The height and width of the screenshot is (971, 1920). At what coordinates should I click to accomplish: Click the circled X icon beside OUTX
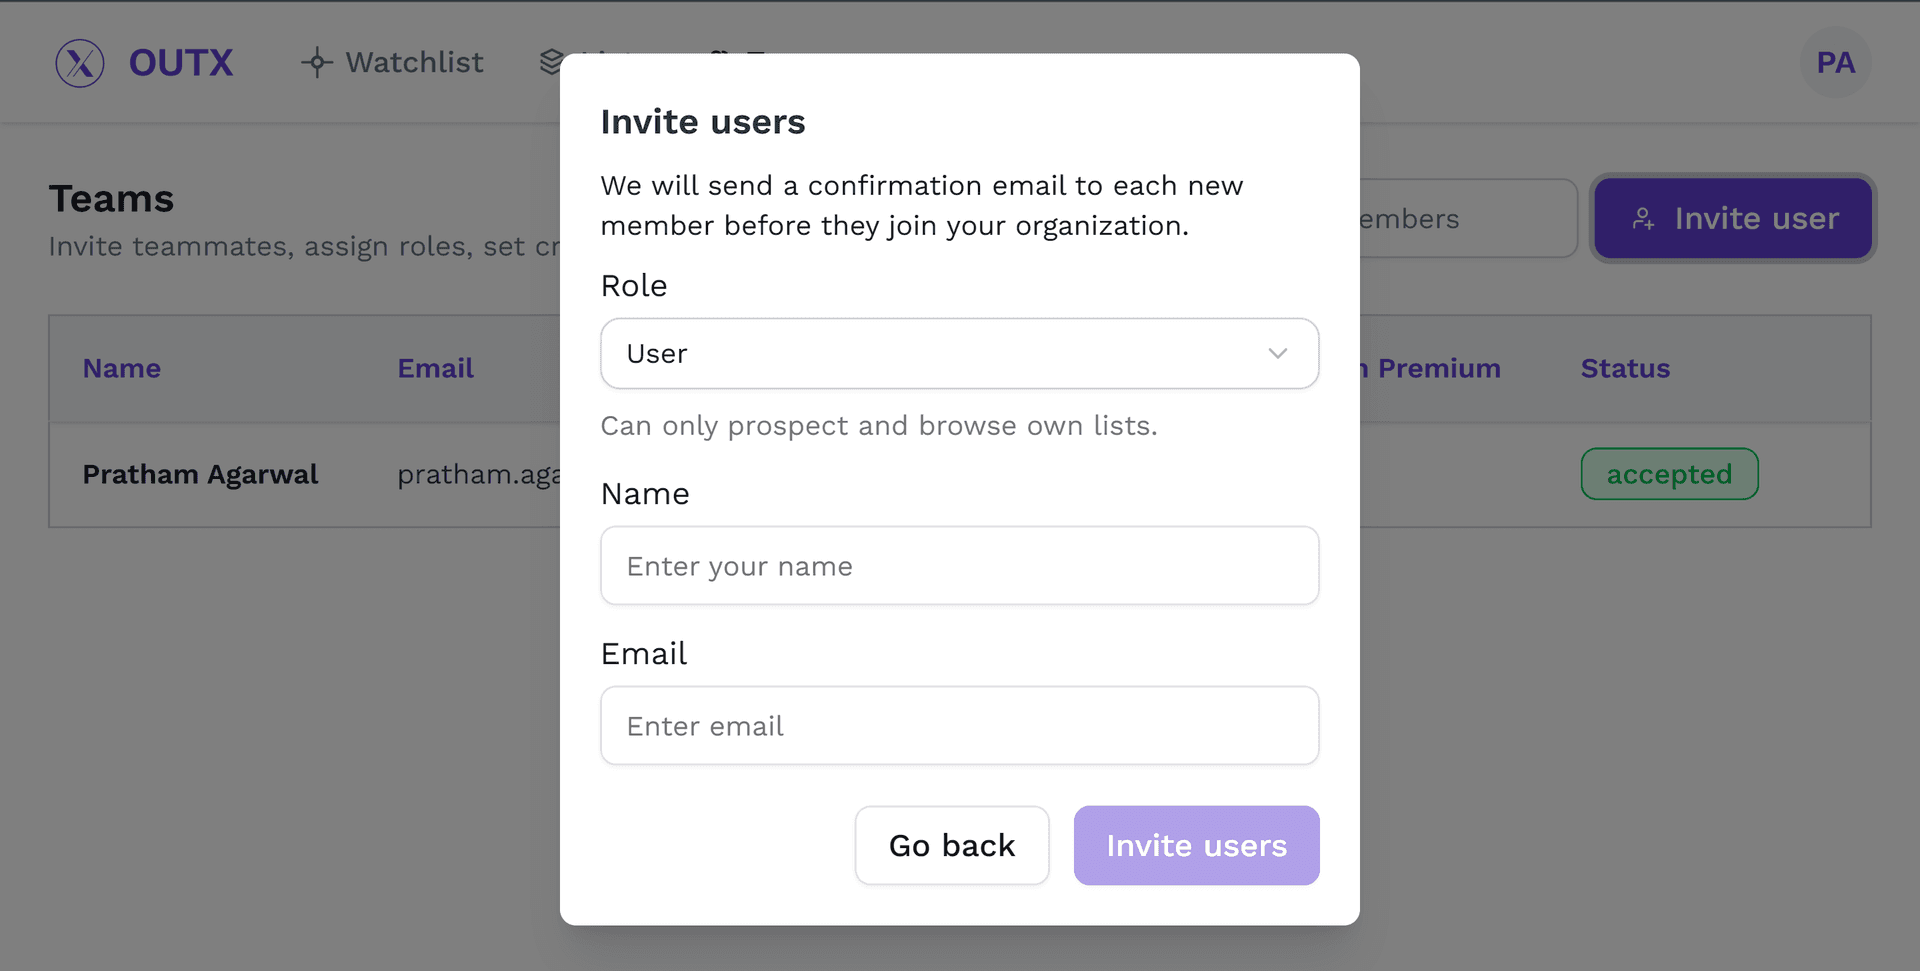[79, 62]
